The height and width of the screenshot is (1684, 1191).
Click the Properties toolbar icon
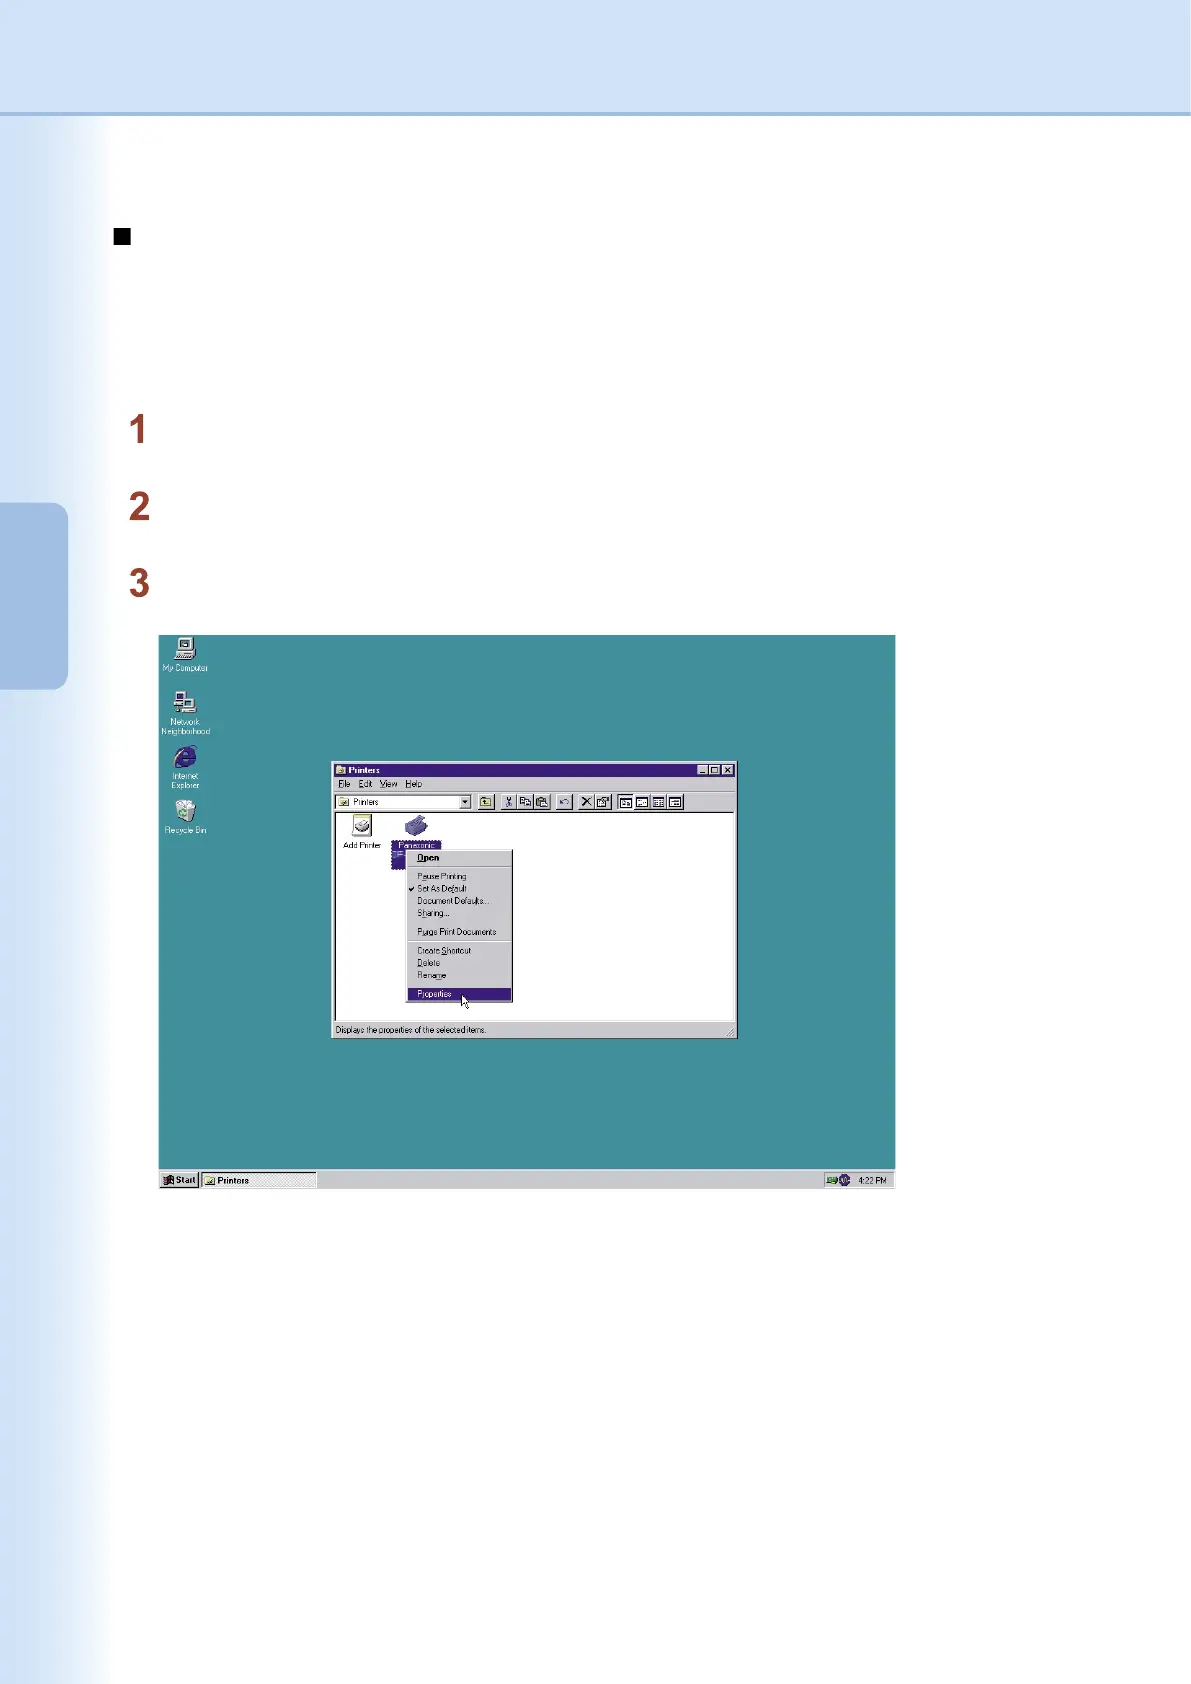[x=604, y=802]
